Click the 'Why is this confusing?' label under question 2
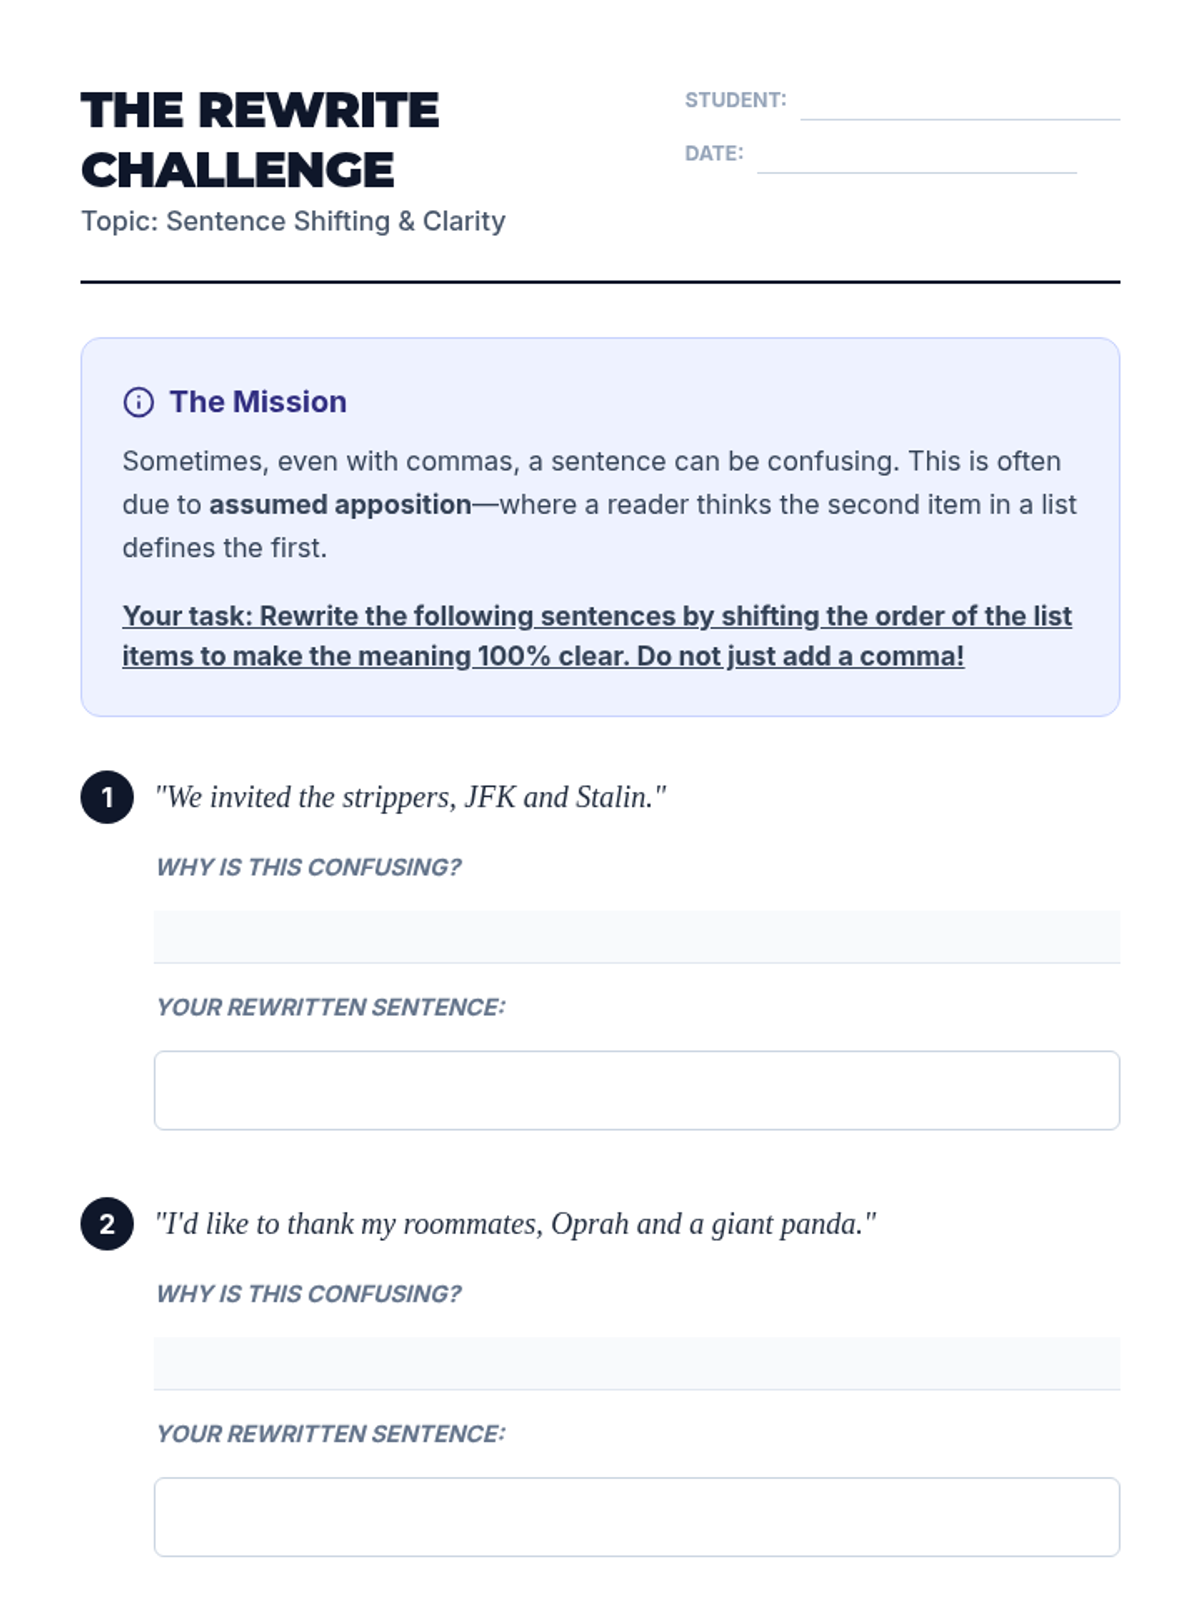 click(x=308, y=1294)
